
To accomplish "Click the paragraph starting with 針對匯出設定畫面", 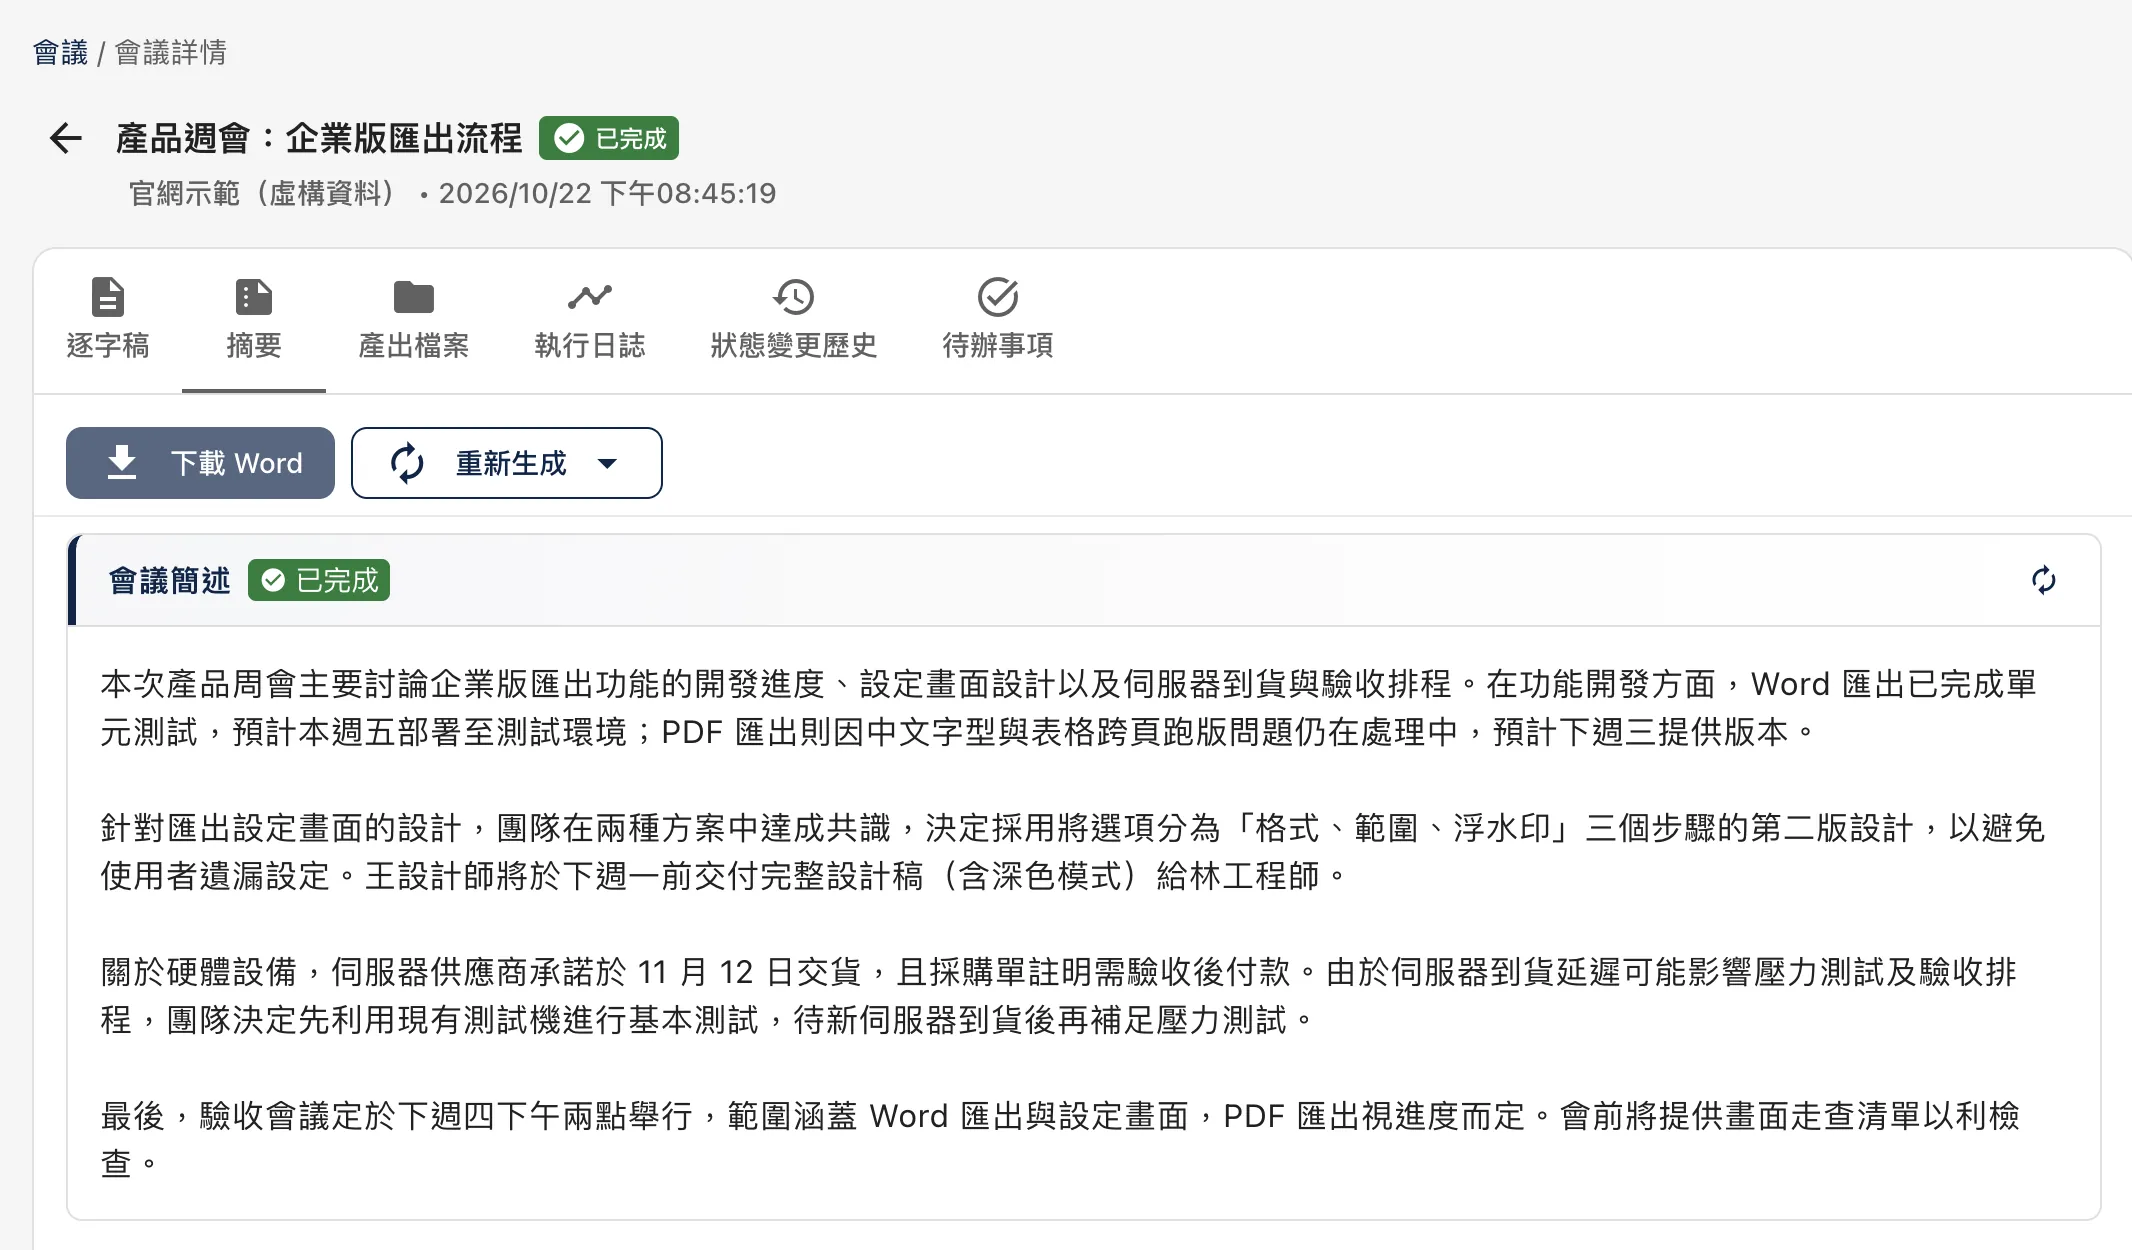I will pos(1072,852).
